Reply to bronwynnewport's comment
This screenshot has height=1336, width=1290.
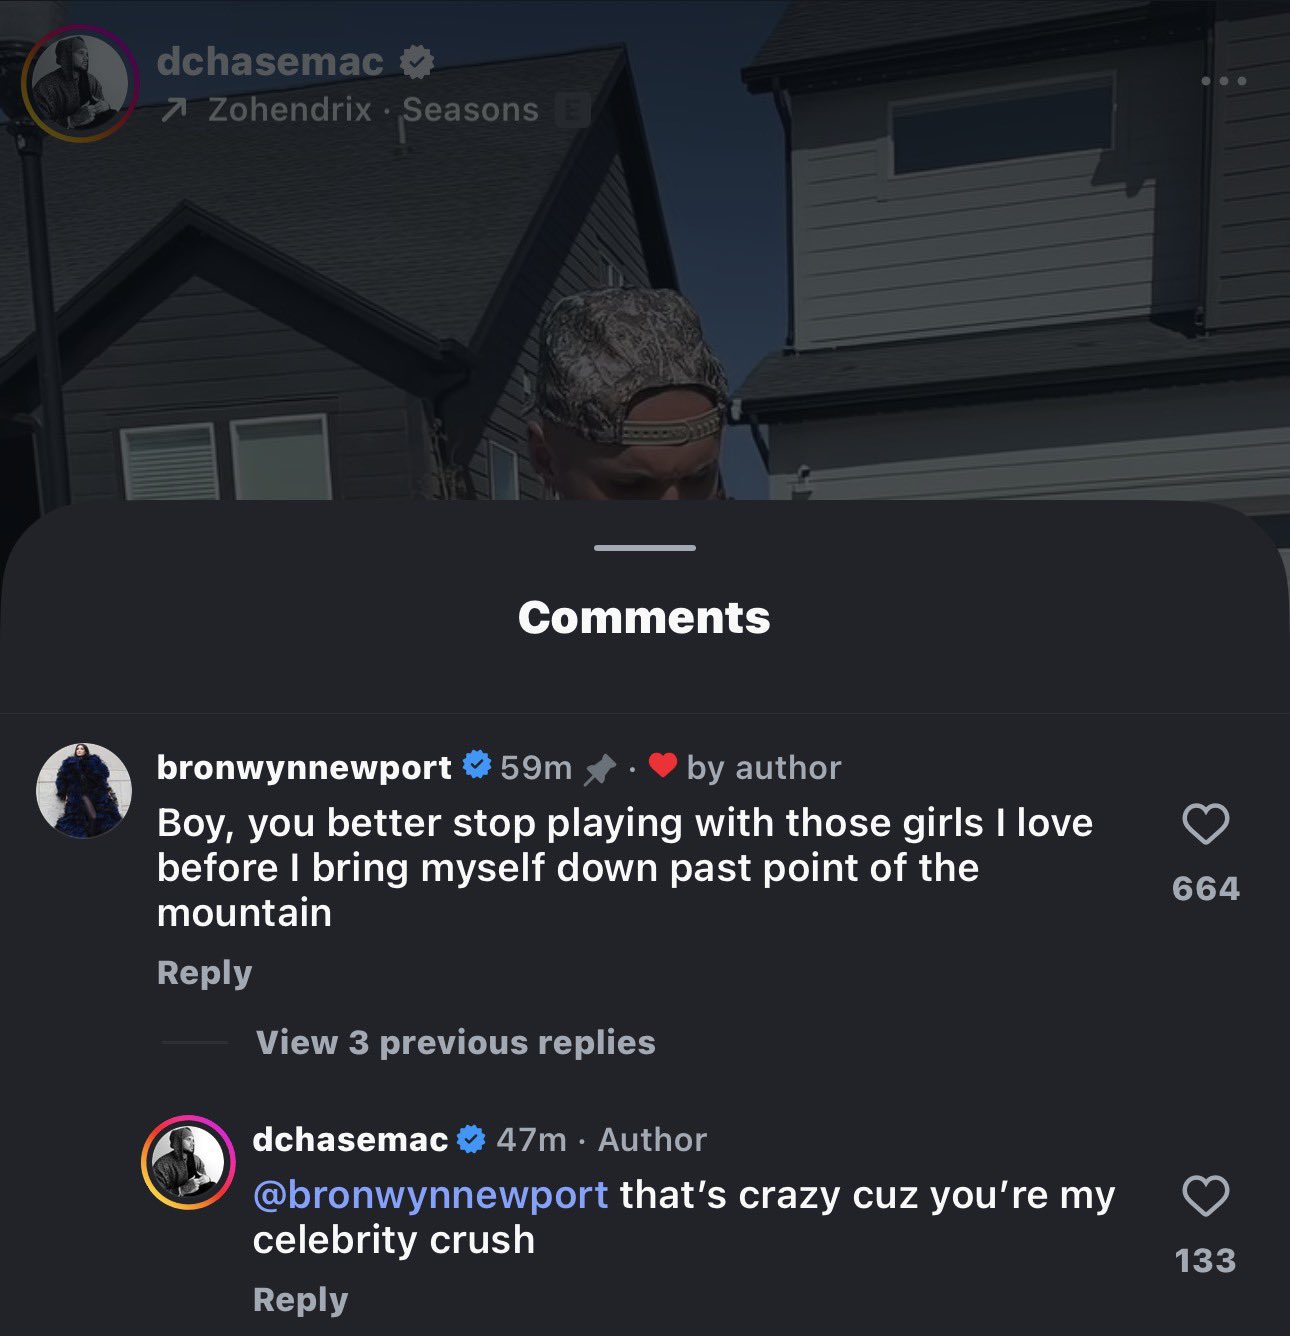[204, 972]
